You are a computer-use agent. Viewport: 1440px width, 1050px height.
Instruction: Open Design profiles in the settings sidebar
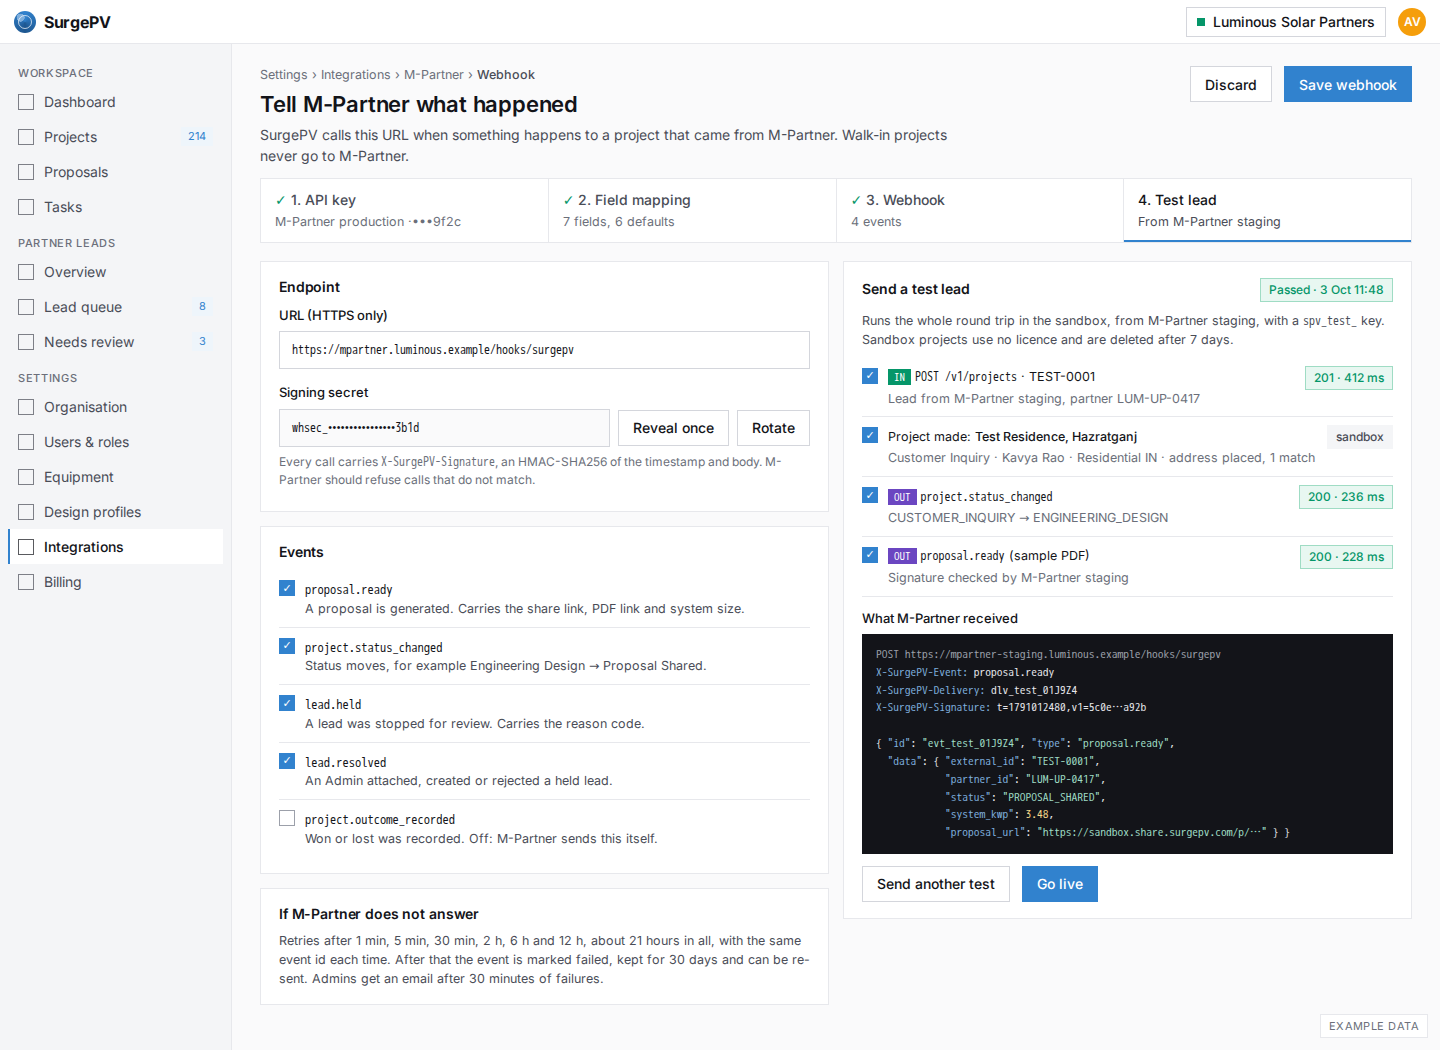(116, 512)
